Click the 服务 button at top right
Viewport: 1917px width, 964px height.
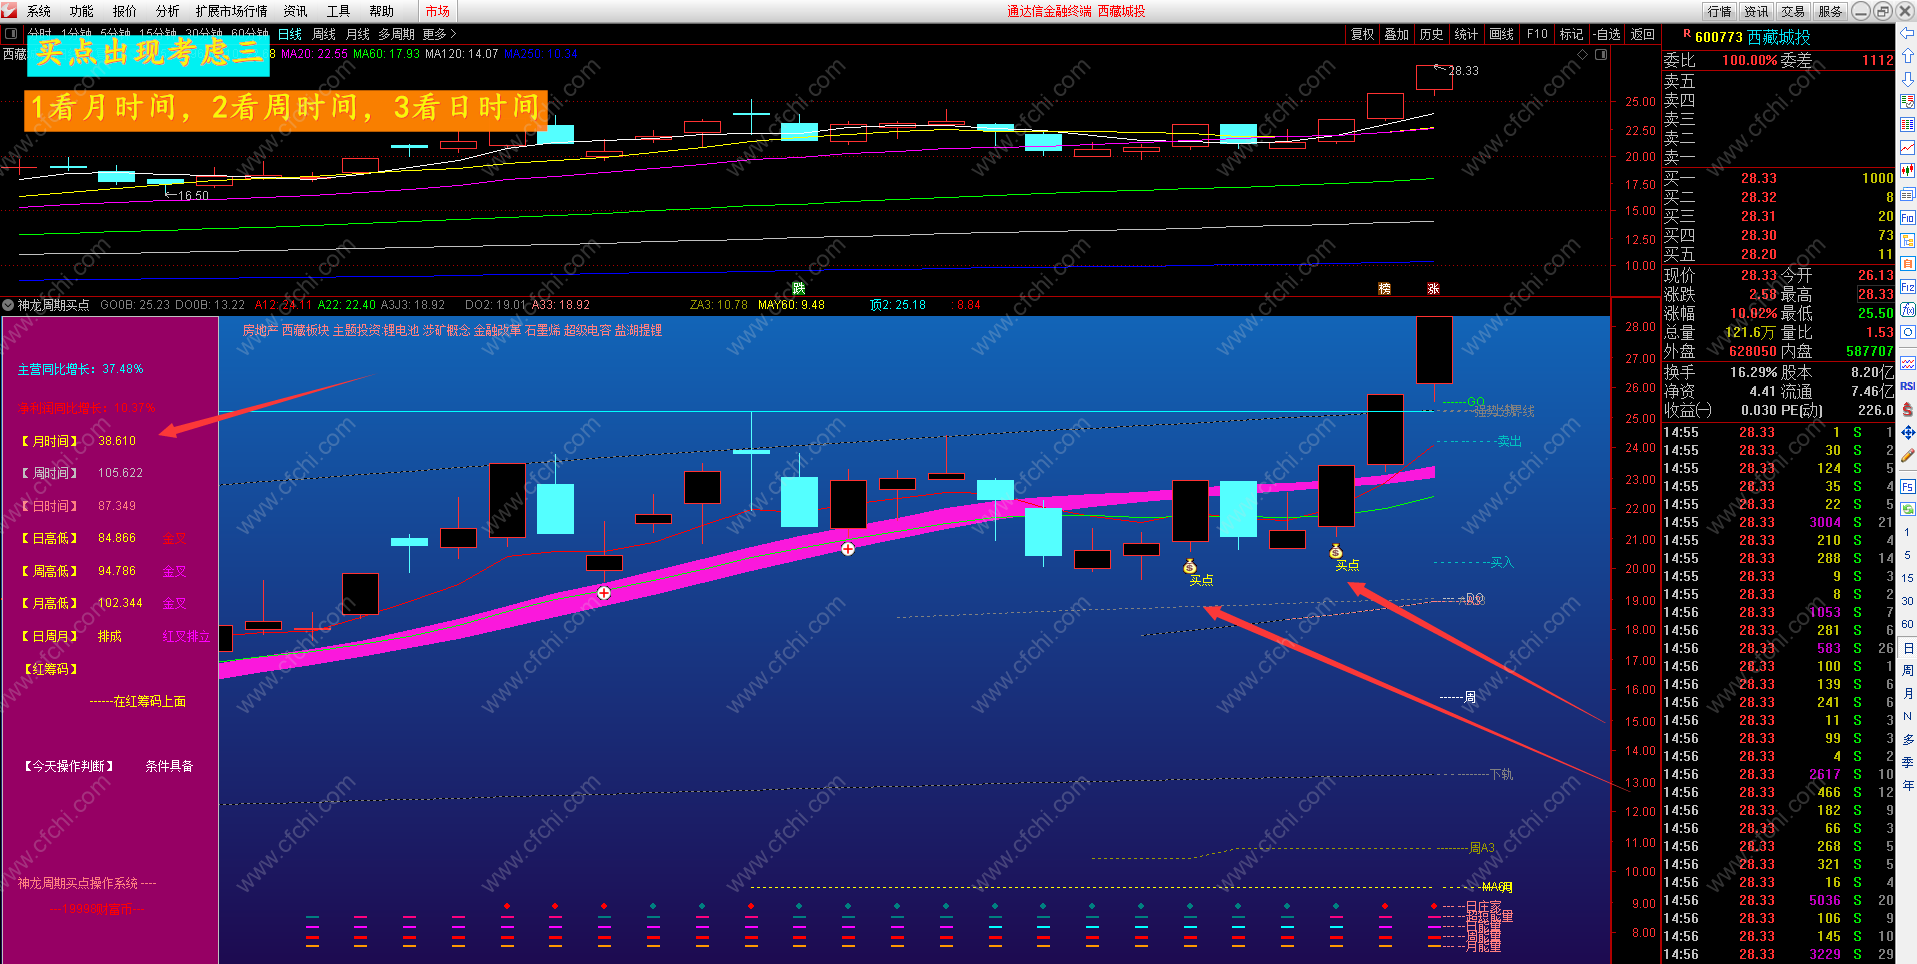tap(1830, 11)
